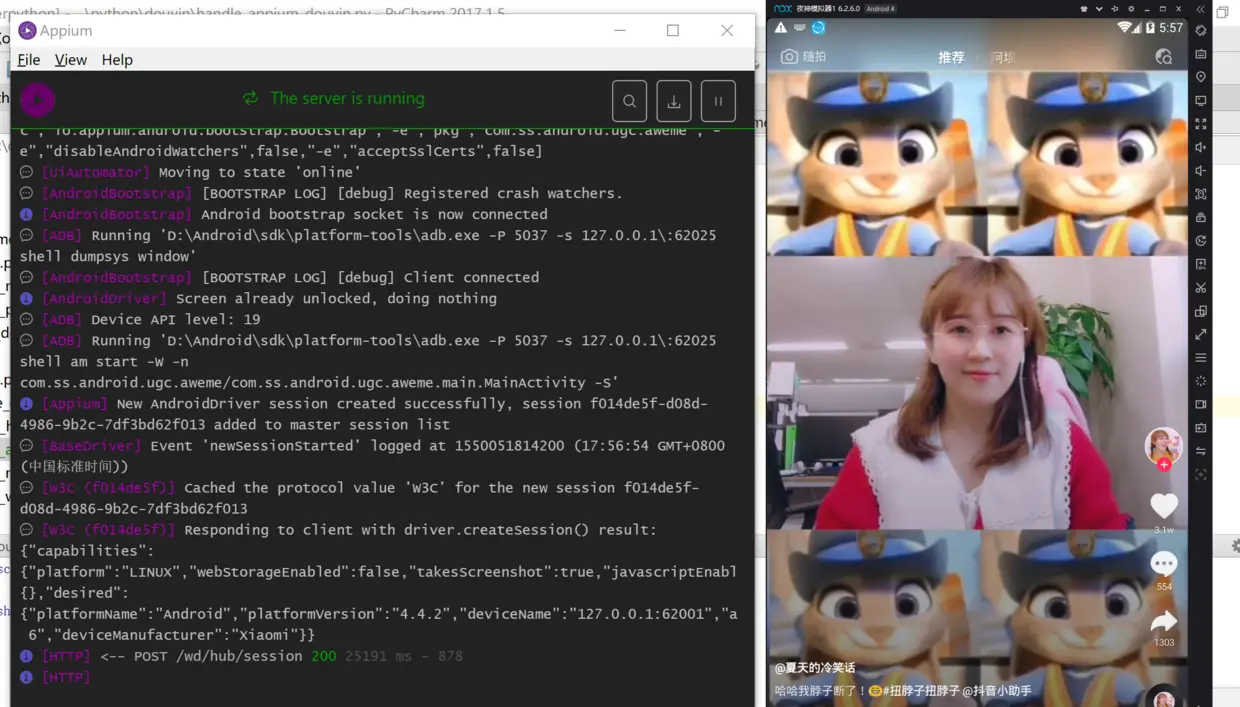Switch to the 推荐 tab in Douyin
Viewport: 1240px width, 707px height.
click(951, 58)
